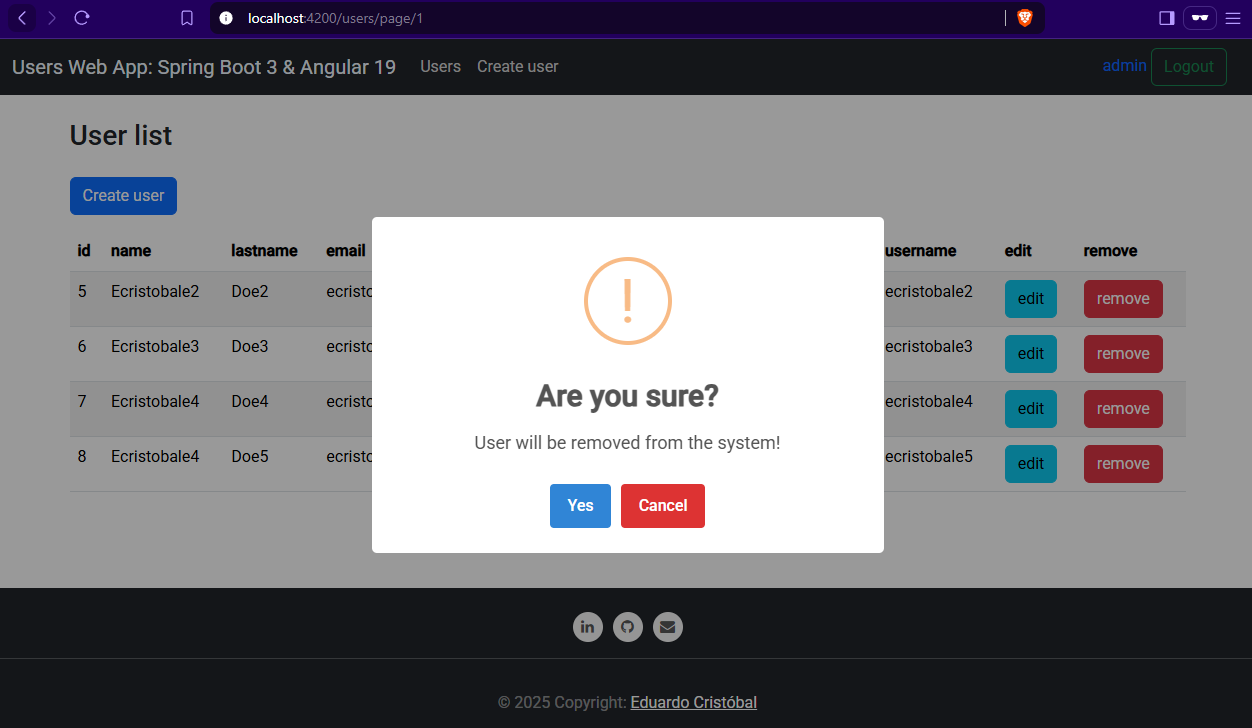The width and height of the screenshot is (1252, 728).
Task: Click remove for user ecristobale5
Action: pyautogui.click(x=1123, y=464)
